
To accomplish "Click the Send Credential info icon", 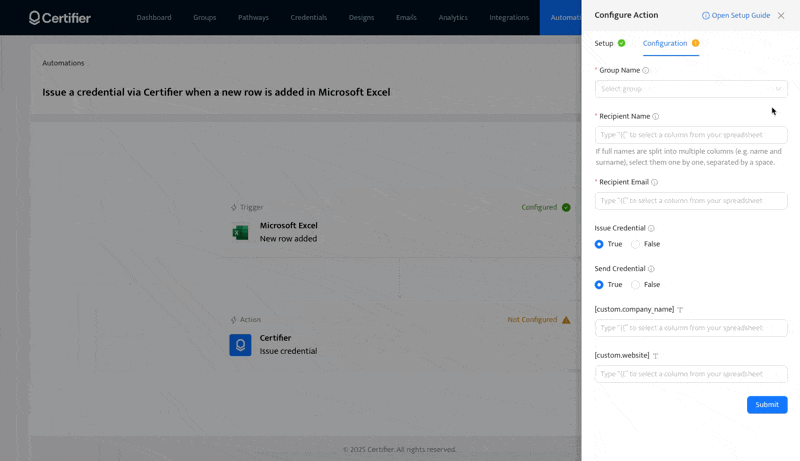I will 651,269.
